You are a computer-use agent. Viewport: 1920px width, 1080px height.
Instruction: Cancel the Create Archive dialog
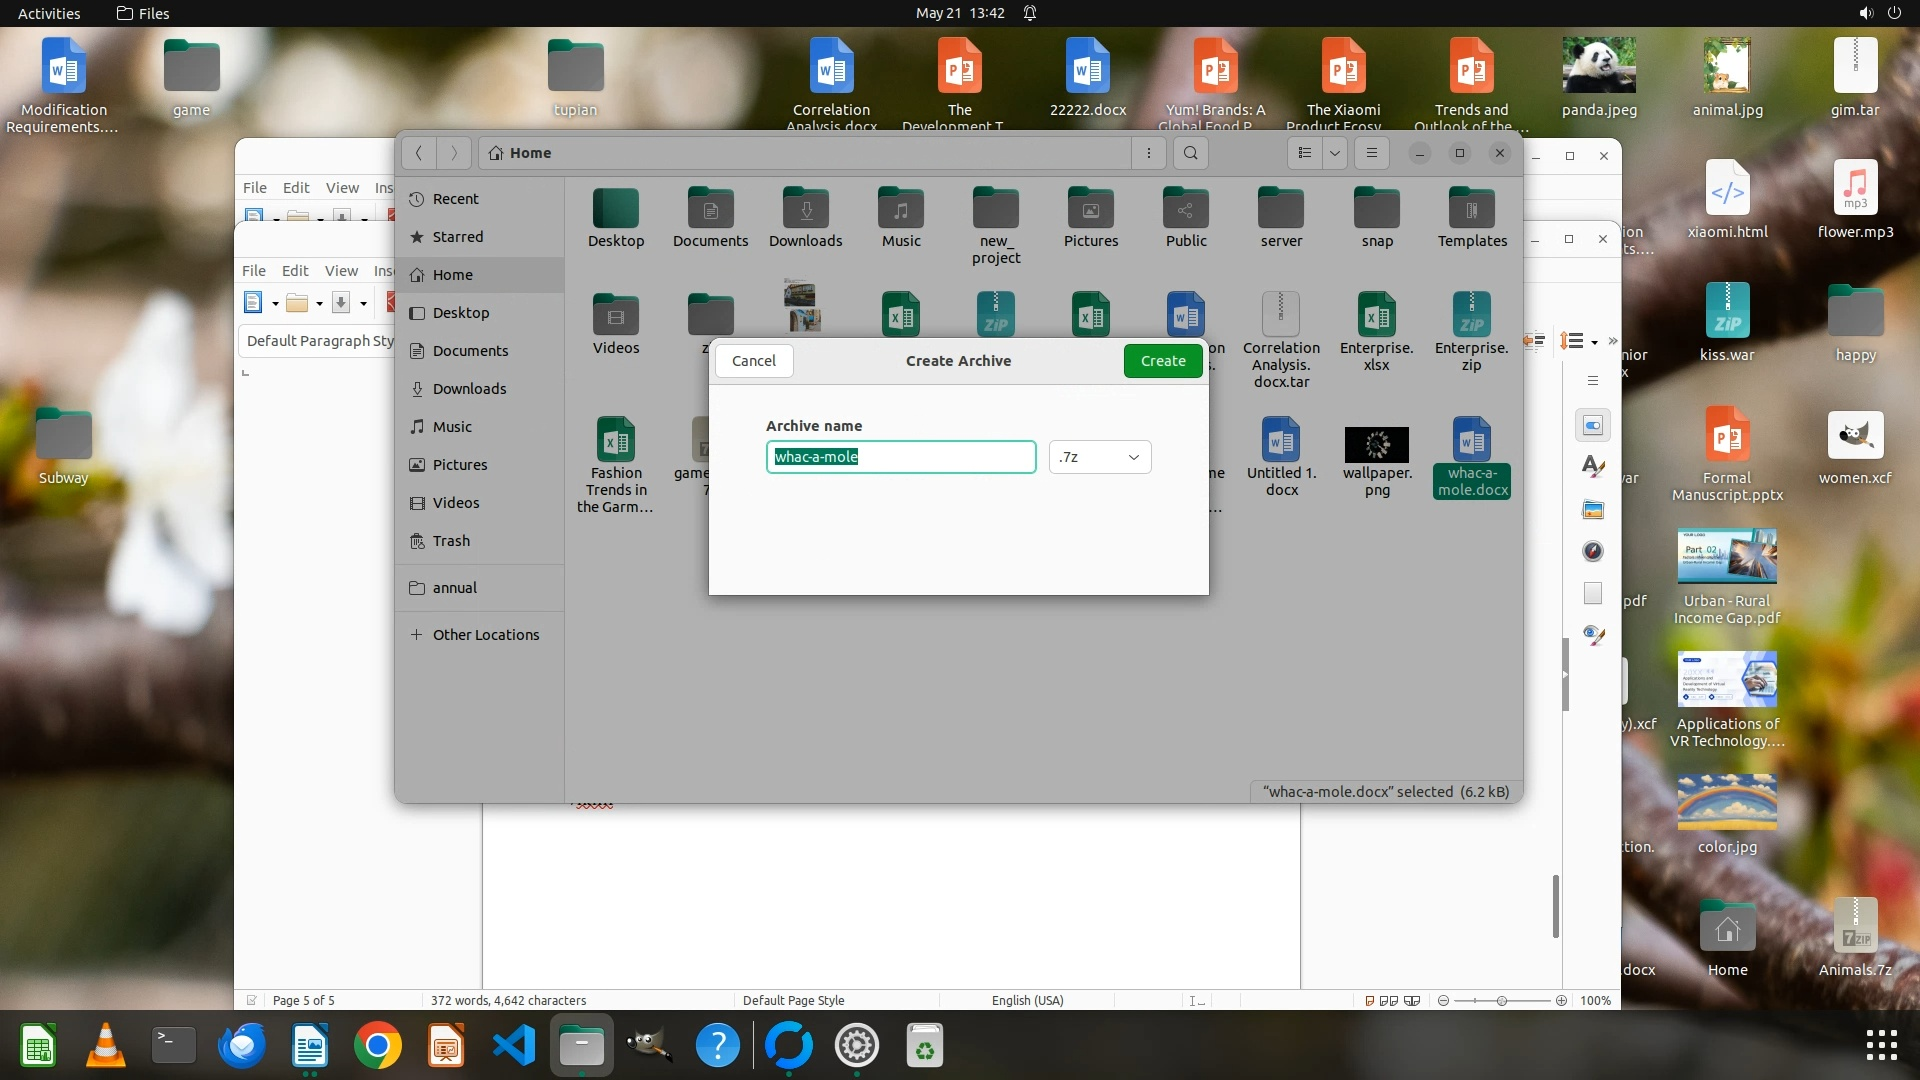tap(753, 361)
